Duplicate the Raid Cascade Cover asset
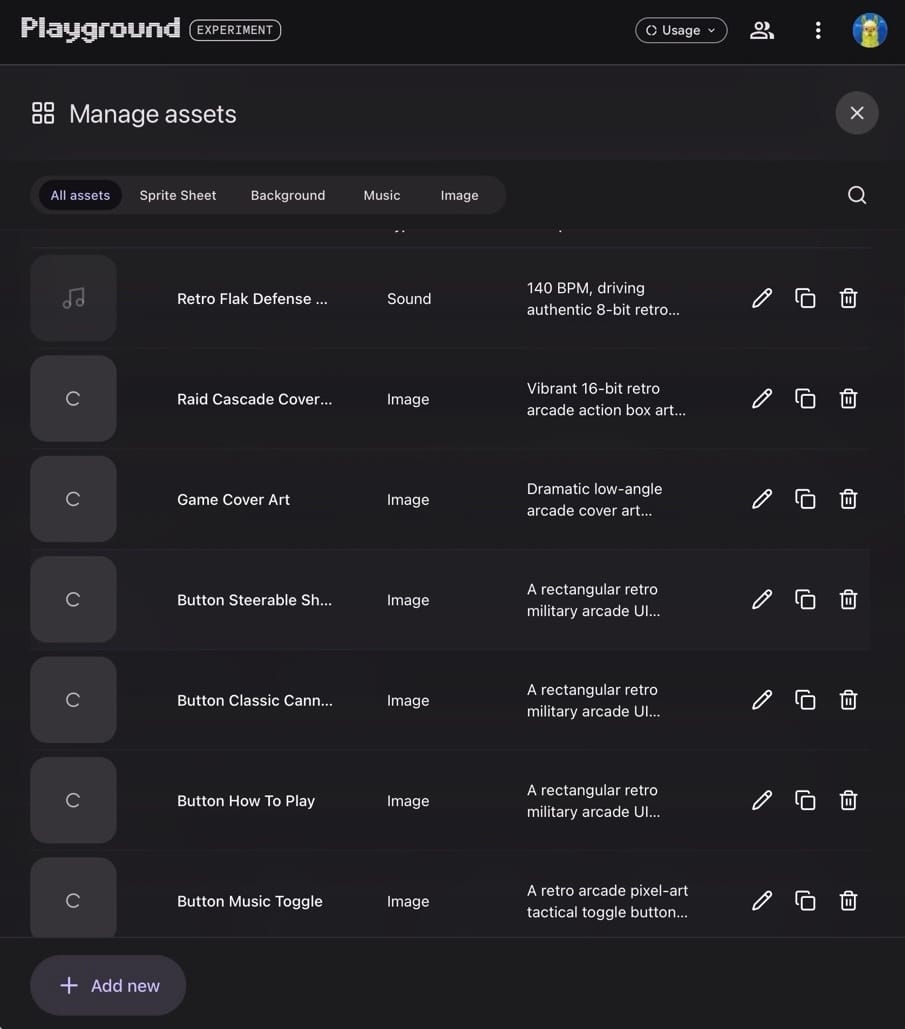 tap(805, 398)
